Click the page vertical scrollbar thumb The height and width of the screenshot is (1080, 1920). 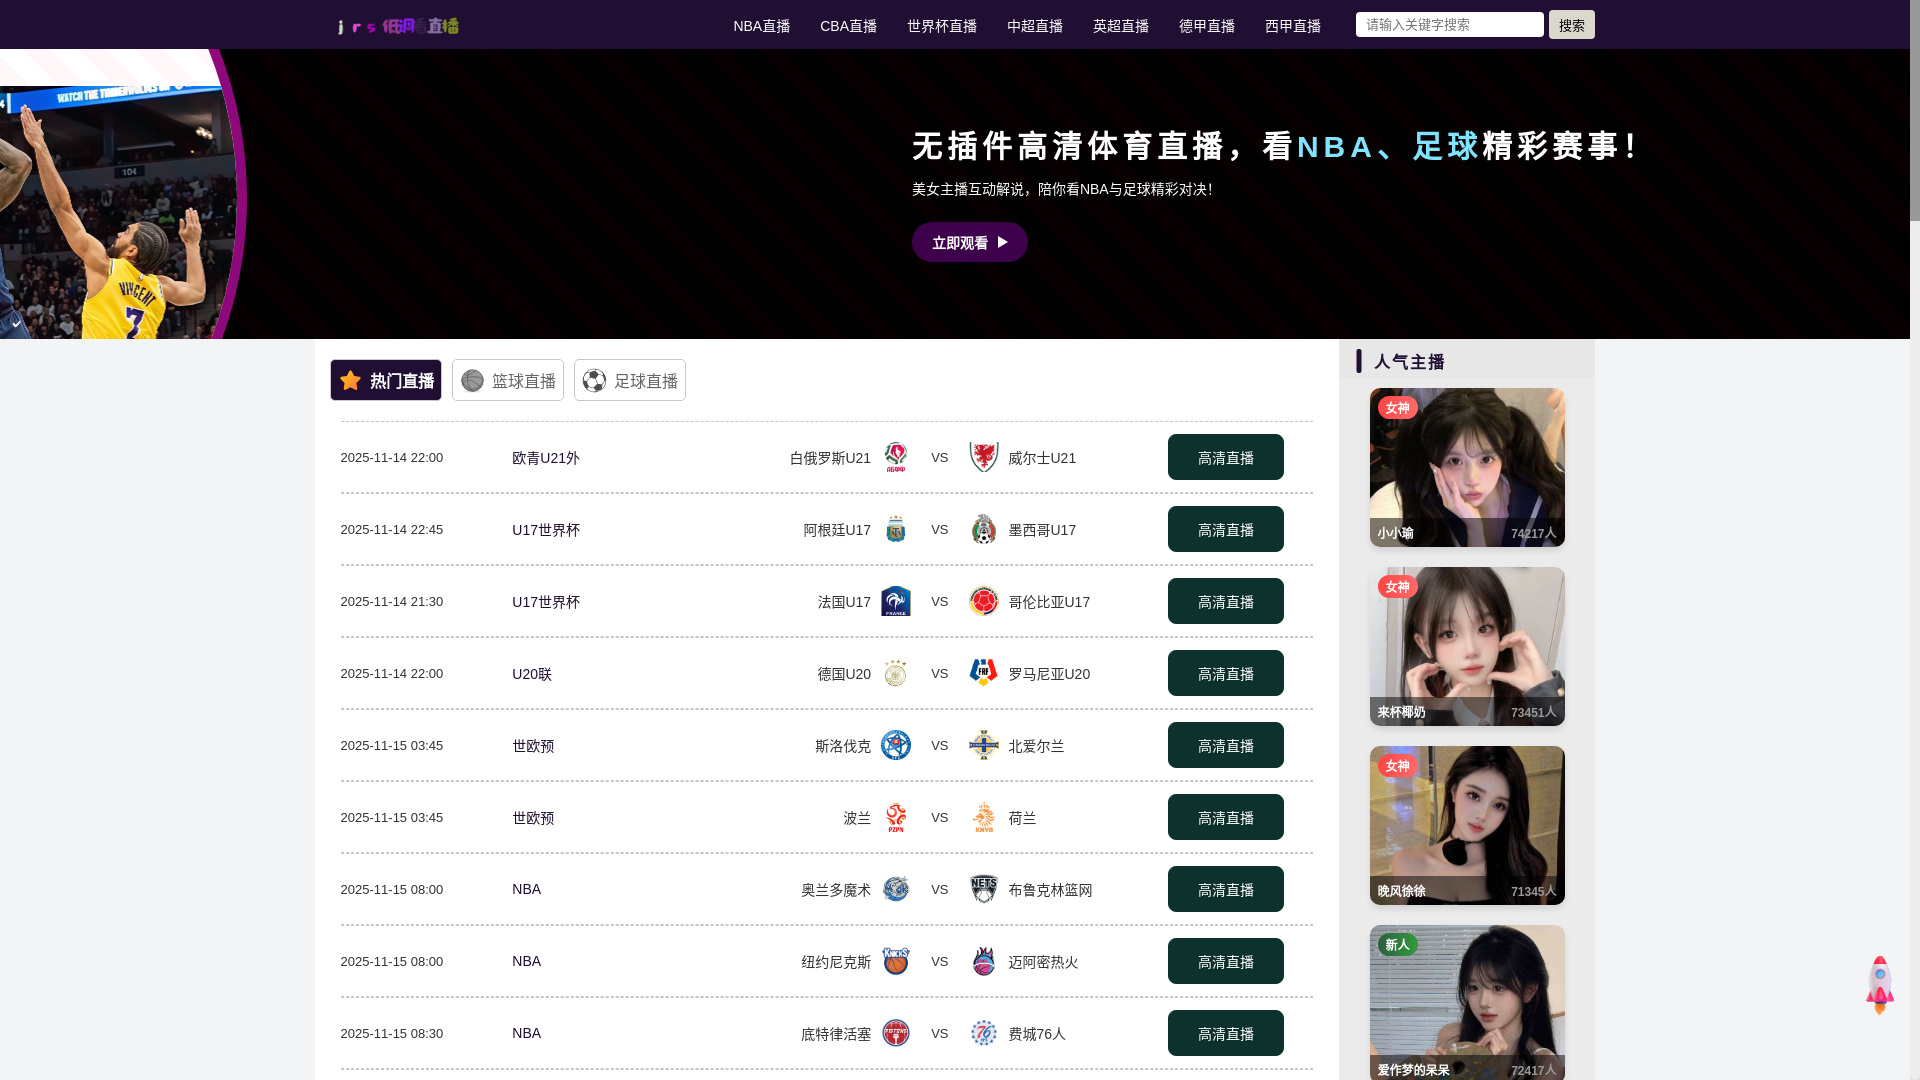point(1915,110)
